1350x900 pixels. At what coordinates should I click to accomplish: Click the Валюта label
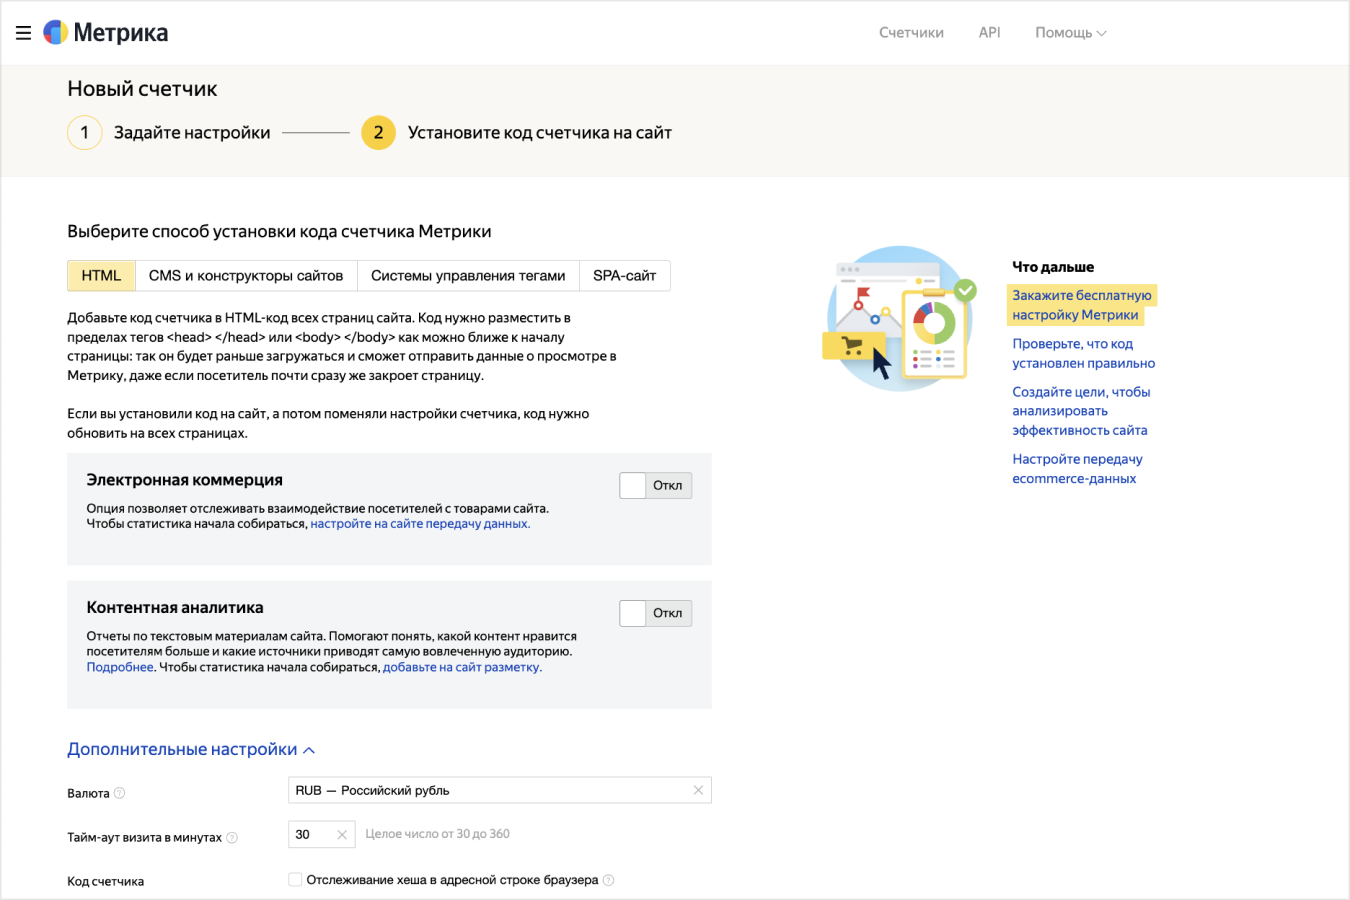[x=88, y=794]
